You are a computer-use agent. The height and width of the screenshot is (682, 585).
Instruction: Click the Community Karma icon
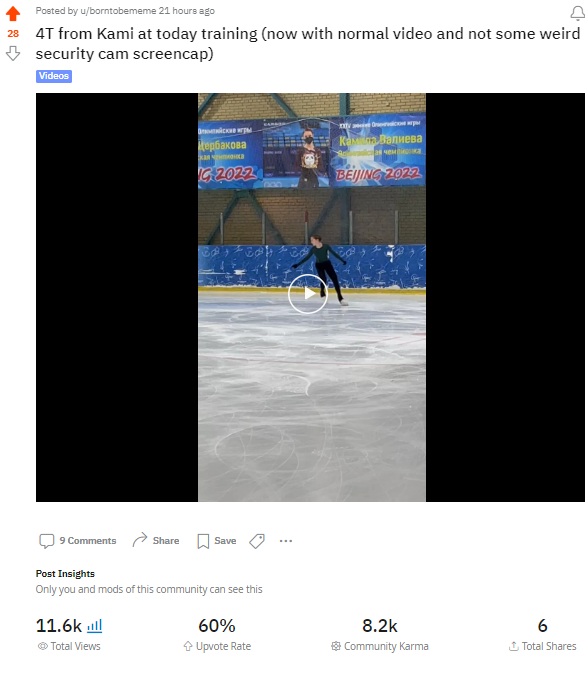pyautogui.click(x=336, y=646)
